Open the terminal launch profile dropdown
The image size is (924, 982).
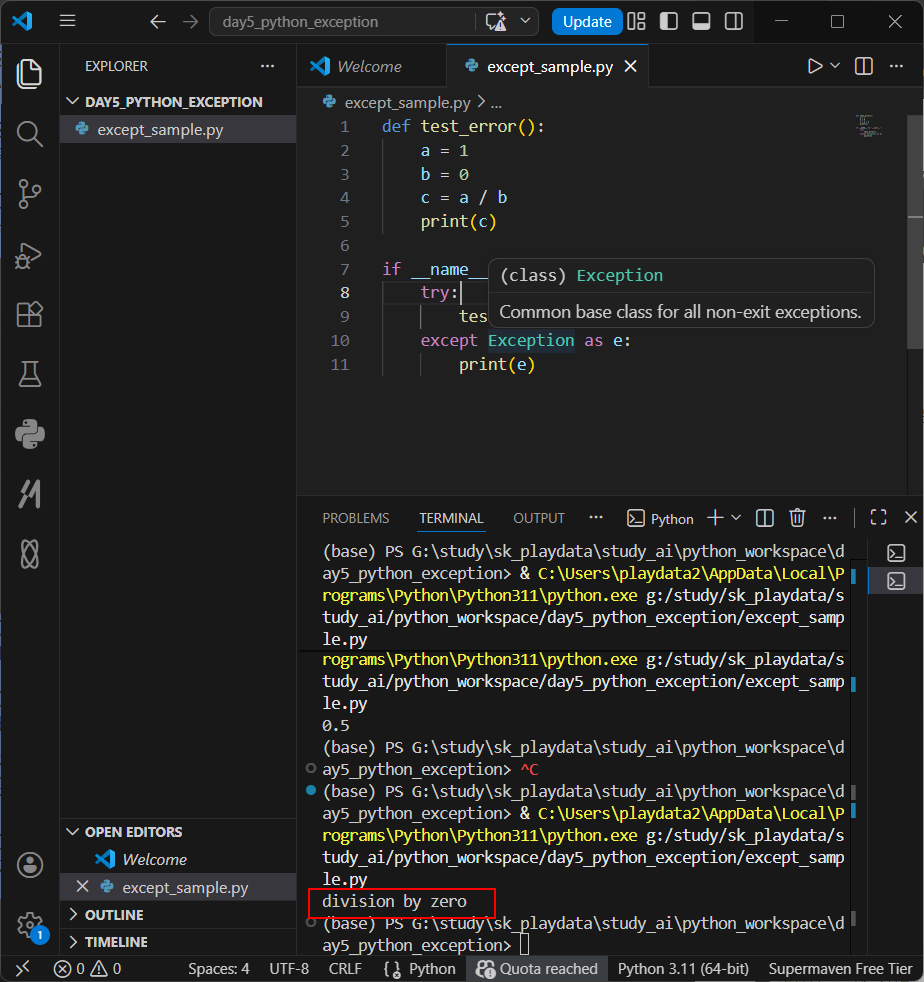[x=736, y=518]
